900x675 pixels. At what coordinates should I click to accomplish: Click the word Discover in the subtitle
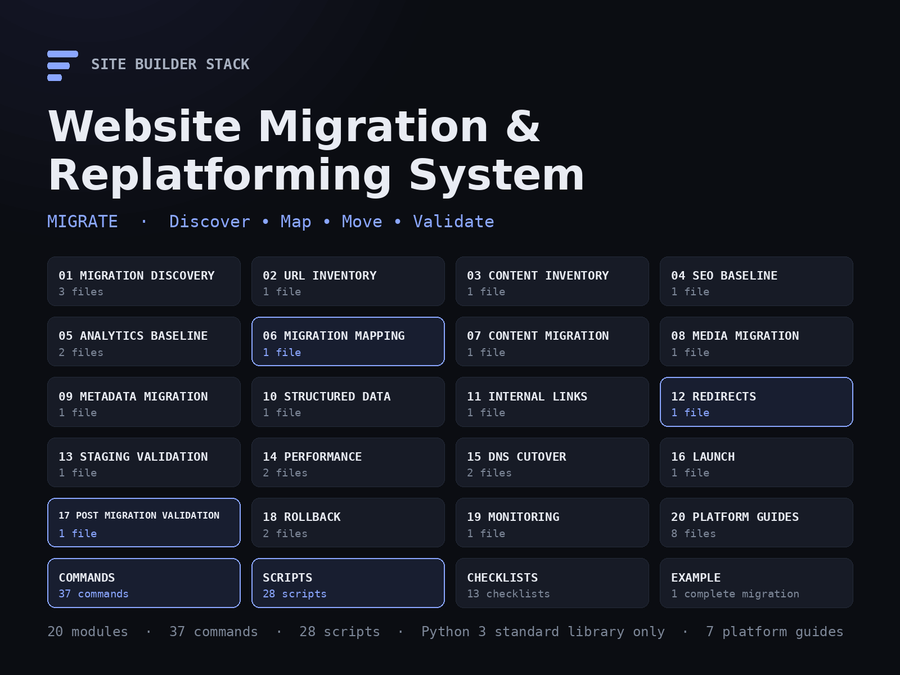click(x=210, y=222)
